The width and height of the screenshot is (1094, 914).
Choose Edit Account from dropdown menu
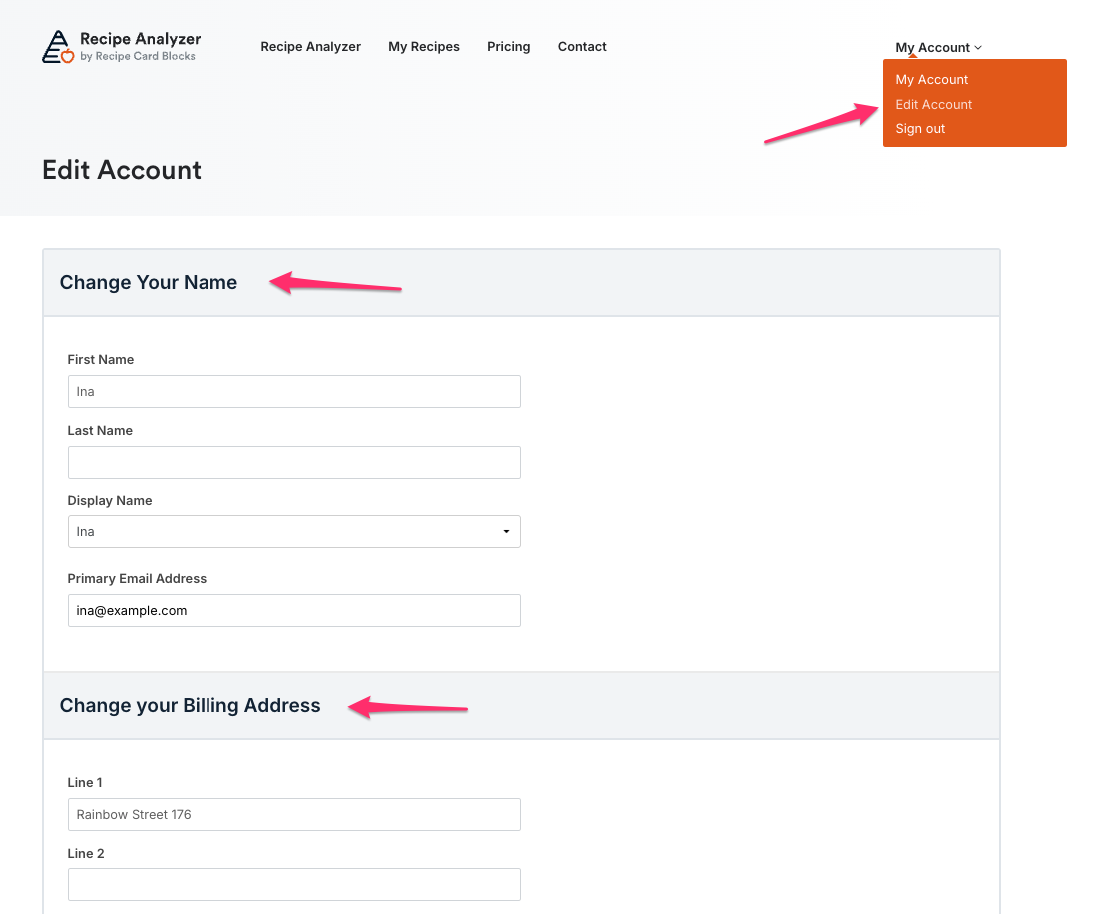point(934,105)
